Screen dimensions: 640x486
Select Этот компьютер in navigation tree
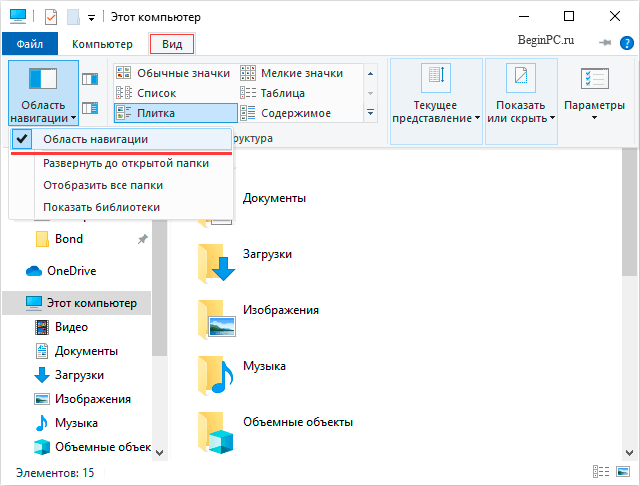(77, 303)
